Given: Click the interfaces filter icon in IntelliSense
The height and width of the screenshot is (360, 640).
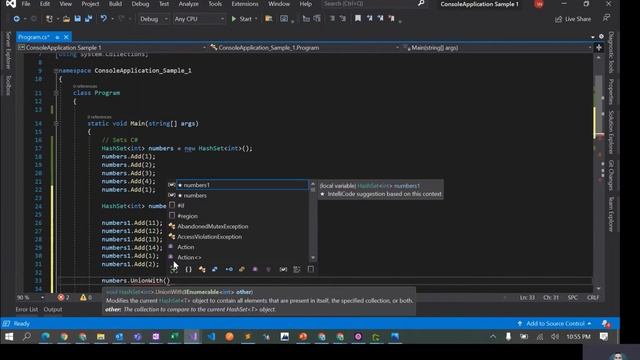Looking at the screenshot, I should 229,269.
